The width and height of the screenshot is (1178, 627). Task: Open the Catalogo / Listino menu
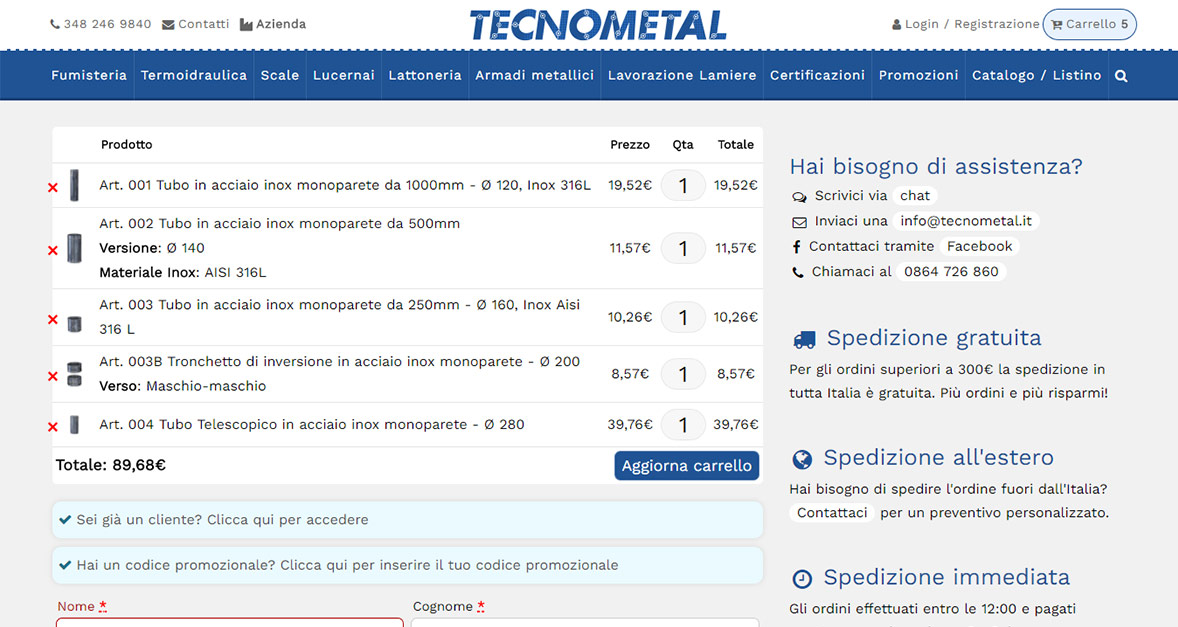(x=1037, y=75)
